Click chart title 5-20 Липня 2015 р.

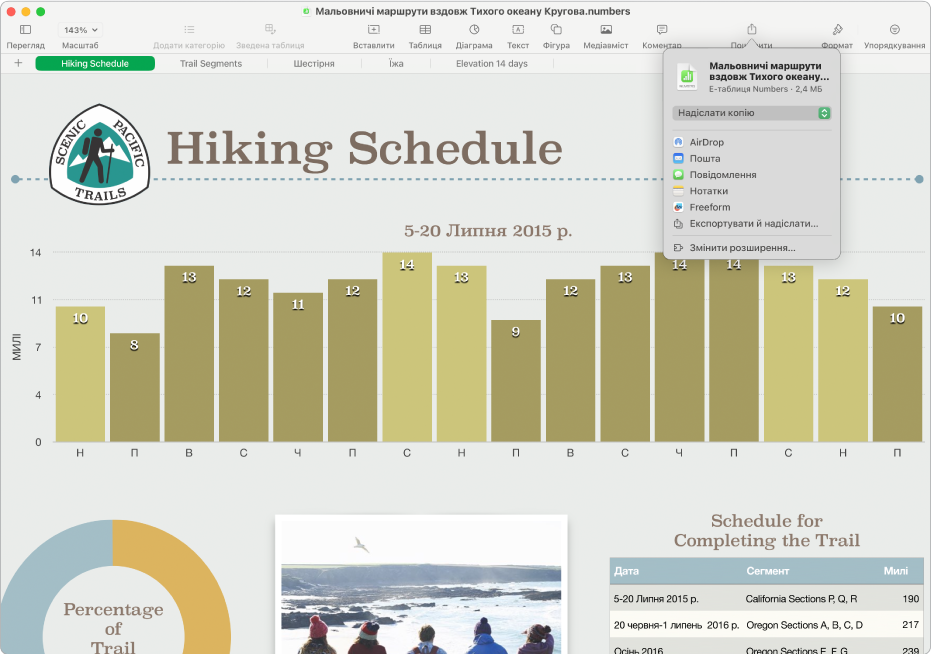click(x=488, y=230)
